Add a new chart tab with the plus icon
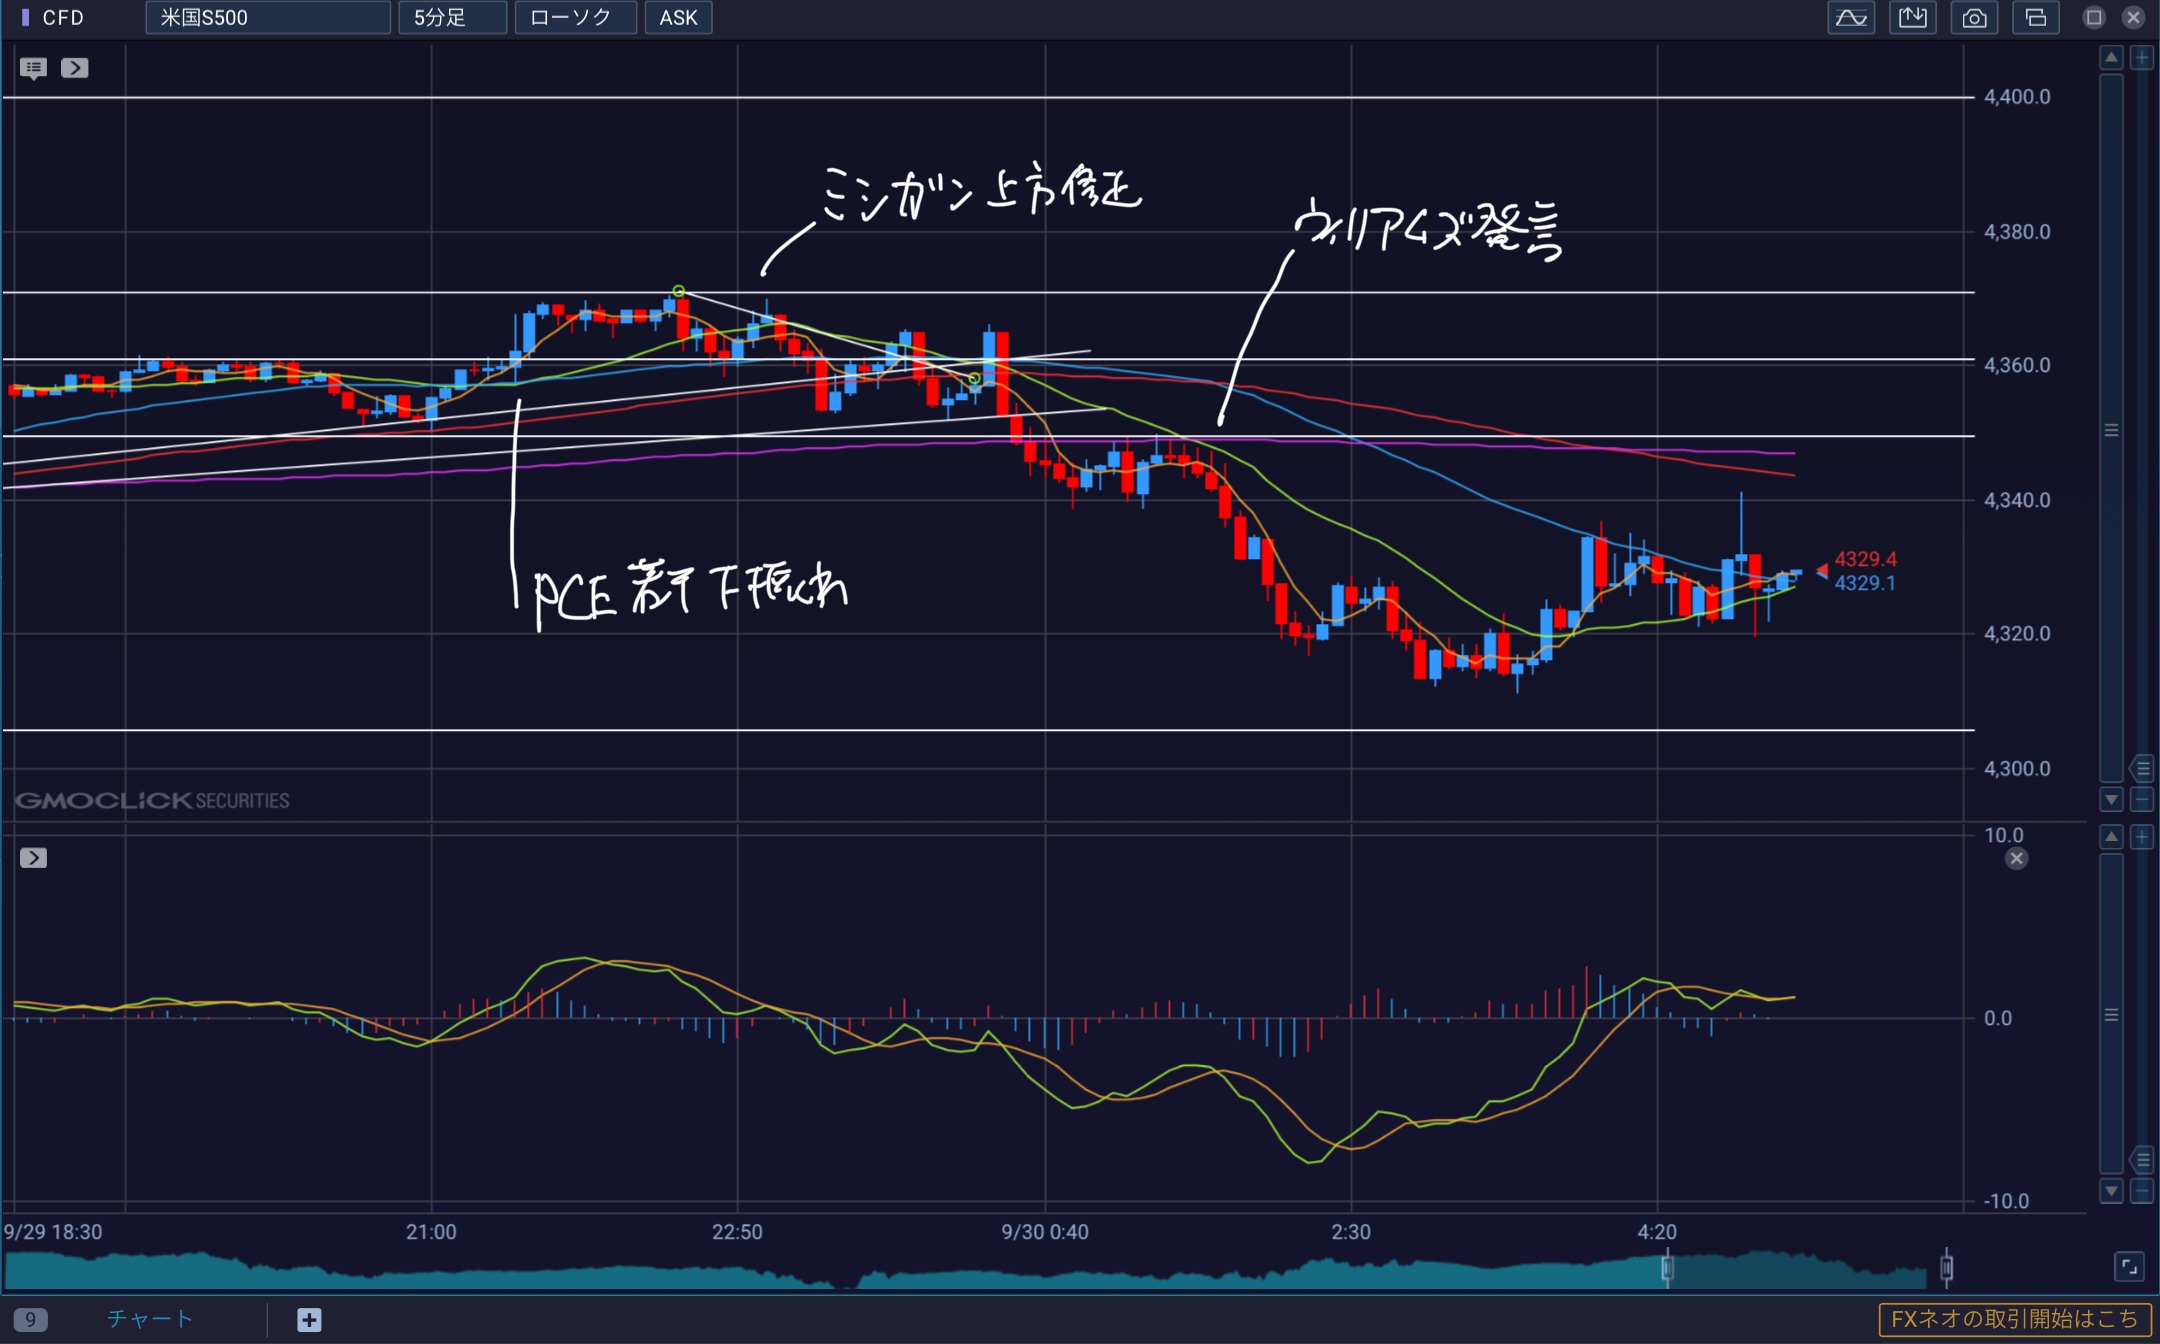The width and height of the screenshot is (2160, 1344). (x=309, y=1320)
